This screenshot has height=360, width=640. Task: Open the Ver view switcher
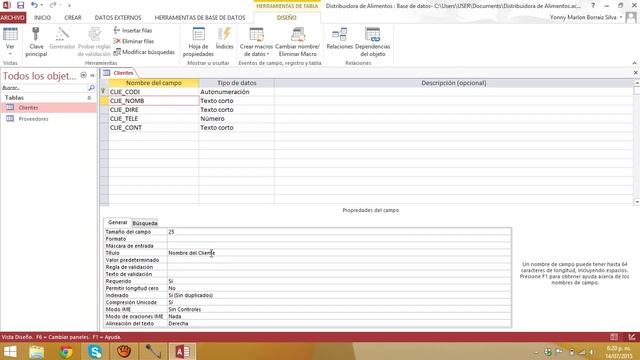pyautogui.click(x=10, y=42)
